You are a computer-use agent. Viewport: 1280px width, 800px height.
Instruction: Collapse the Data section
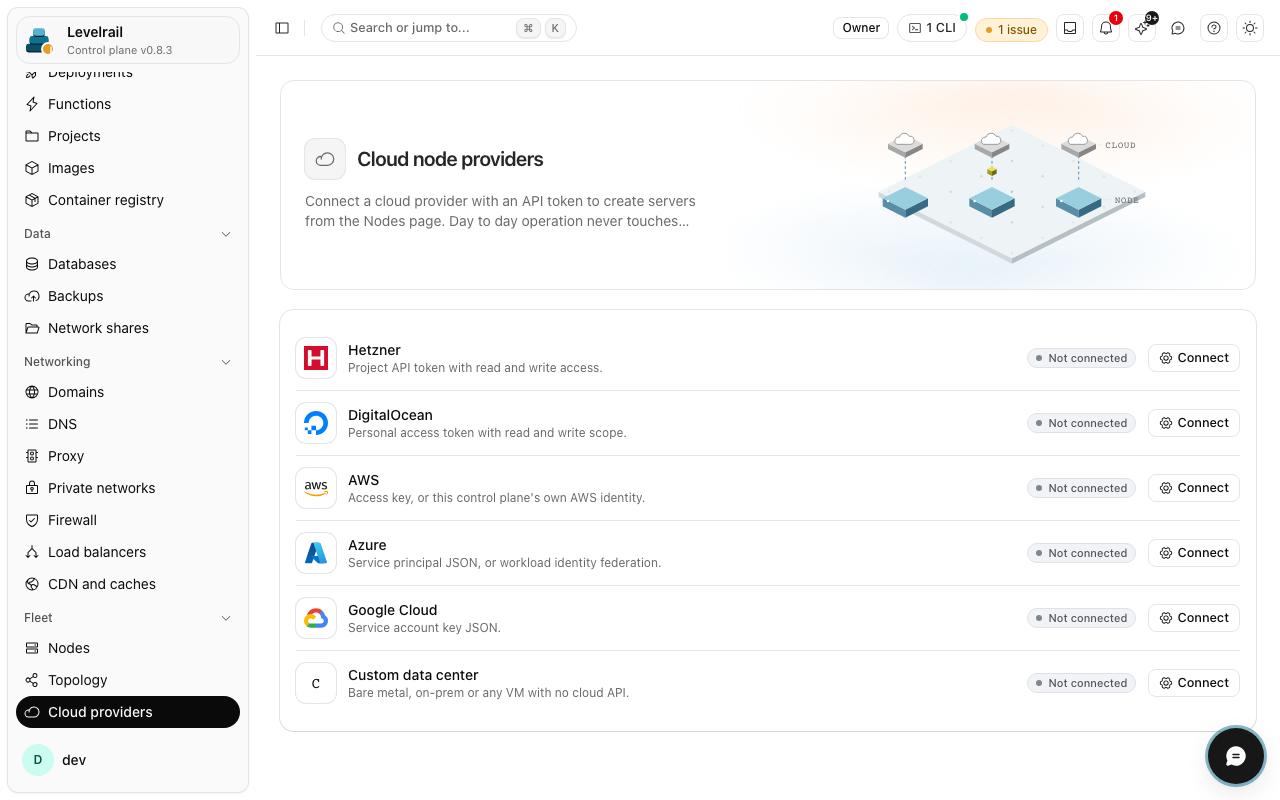(128, 234)
